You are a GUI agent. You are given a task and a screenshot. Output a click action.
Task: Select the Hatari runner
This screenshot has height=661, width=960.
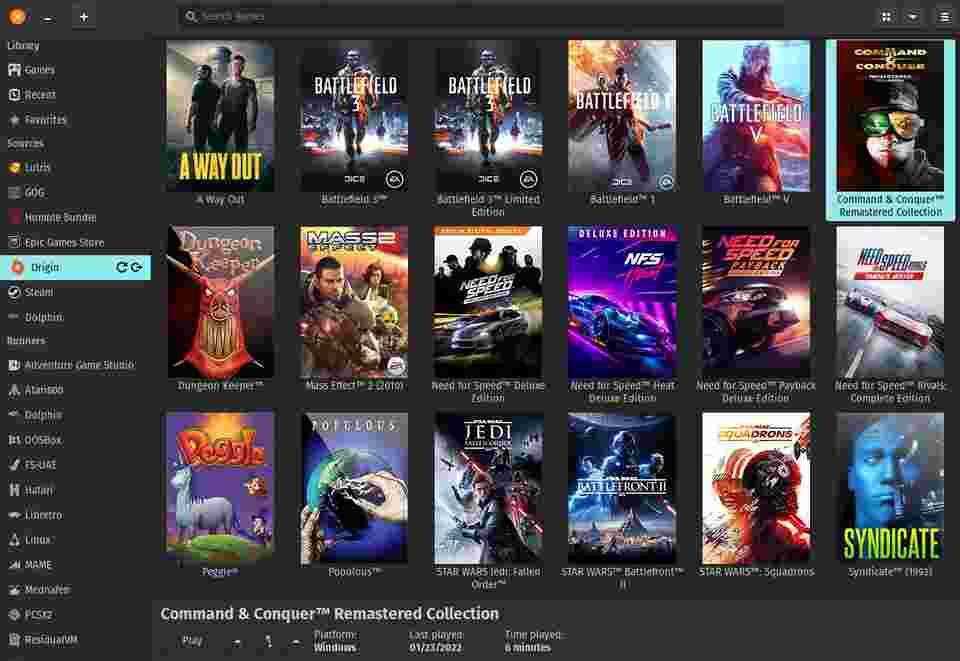click(75, 490)
